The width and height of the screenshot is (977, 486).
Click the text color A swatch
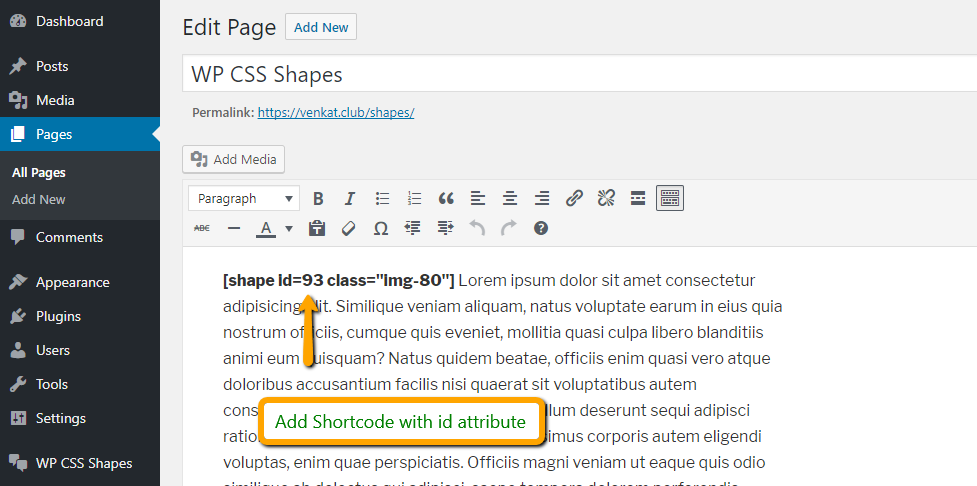tap(267, 229)
